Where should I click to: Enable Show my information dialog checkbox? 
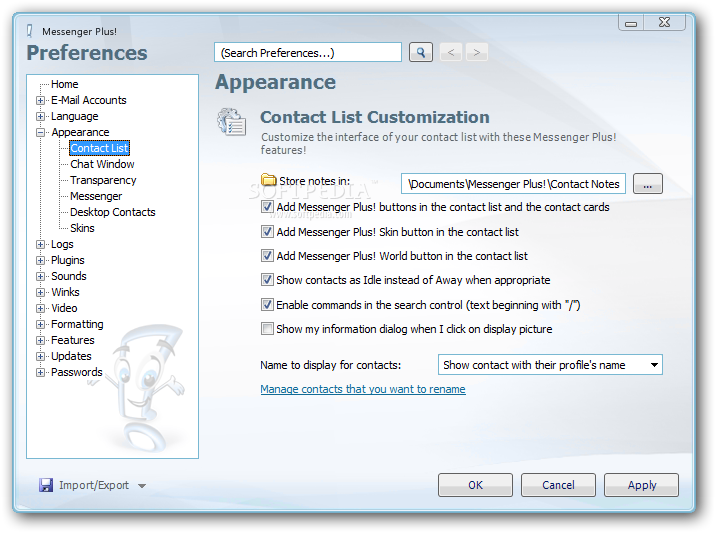coord(267,328)
